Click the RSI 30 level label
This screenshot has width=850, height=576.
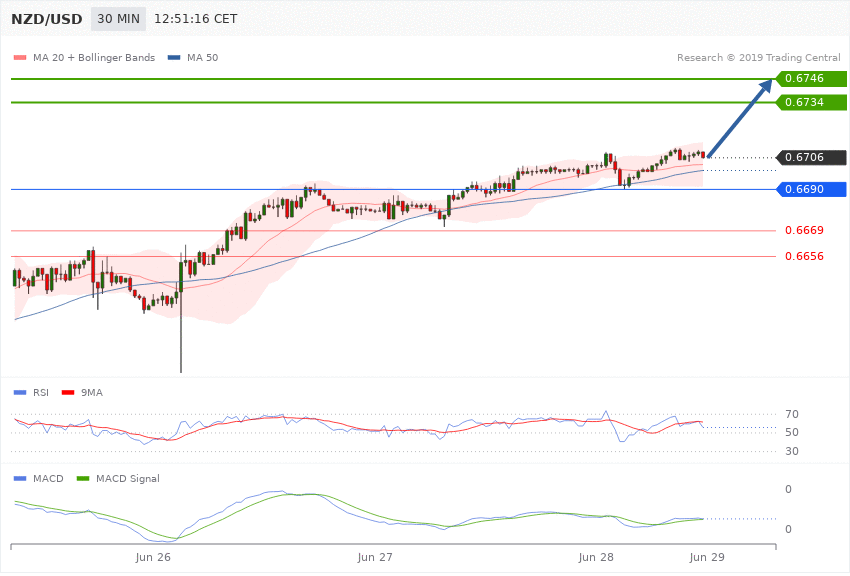[791, 451]
